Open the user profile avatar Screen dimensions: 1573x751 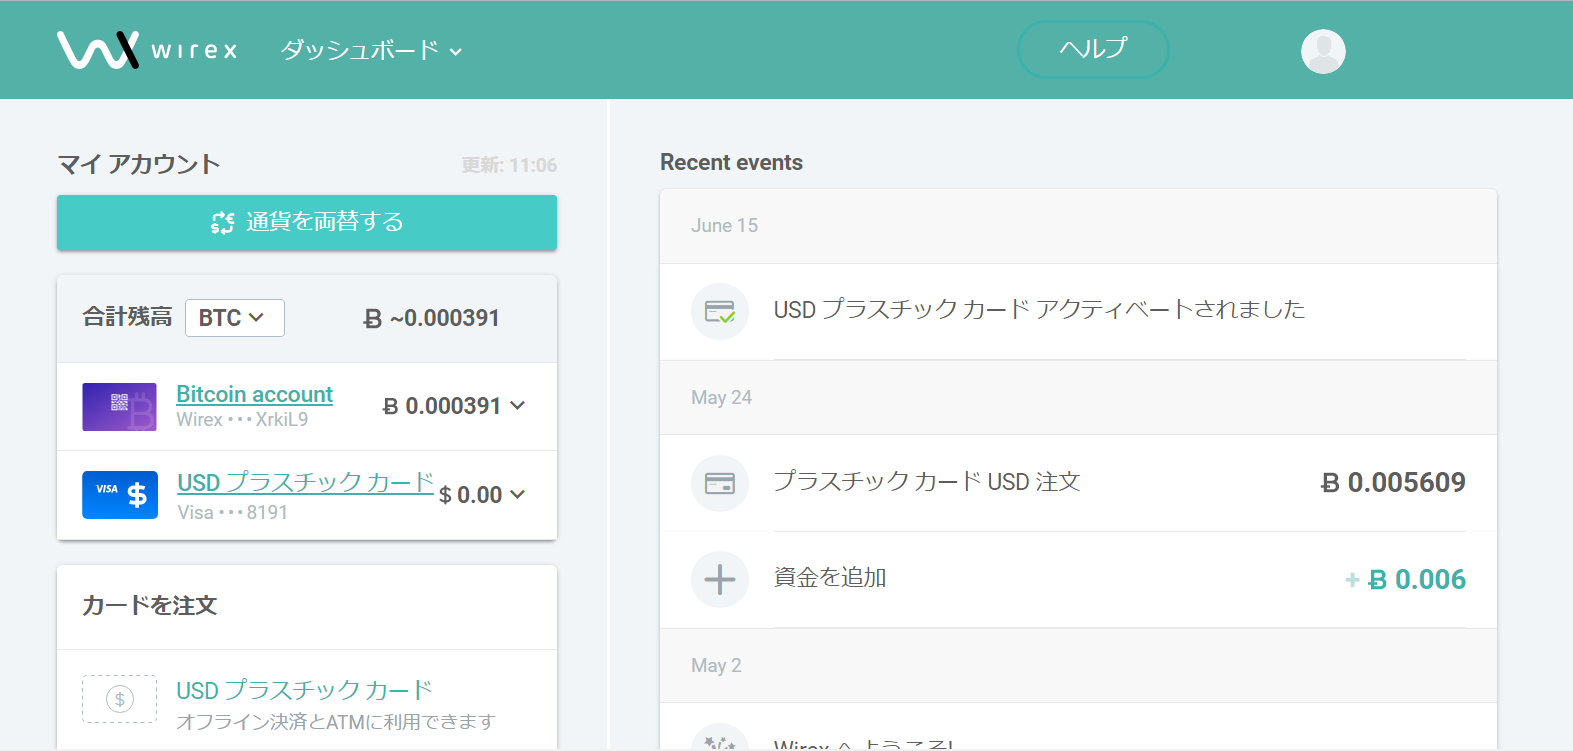coord(1322,51)
